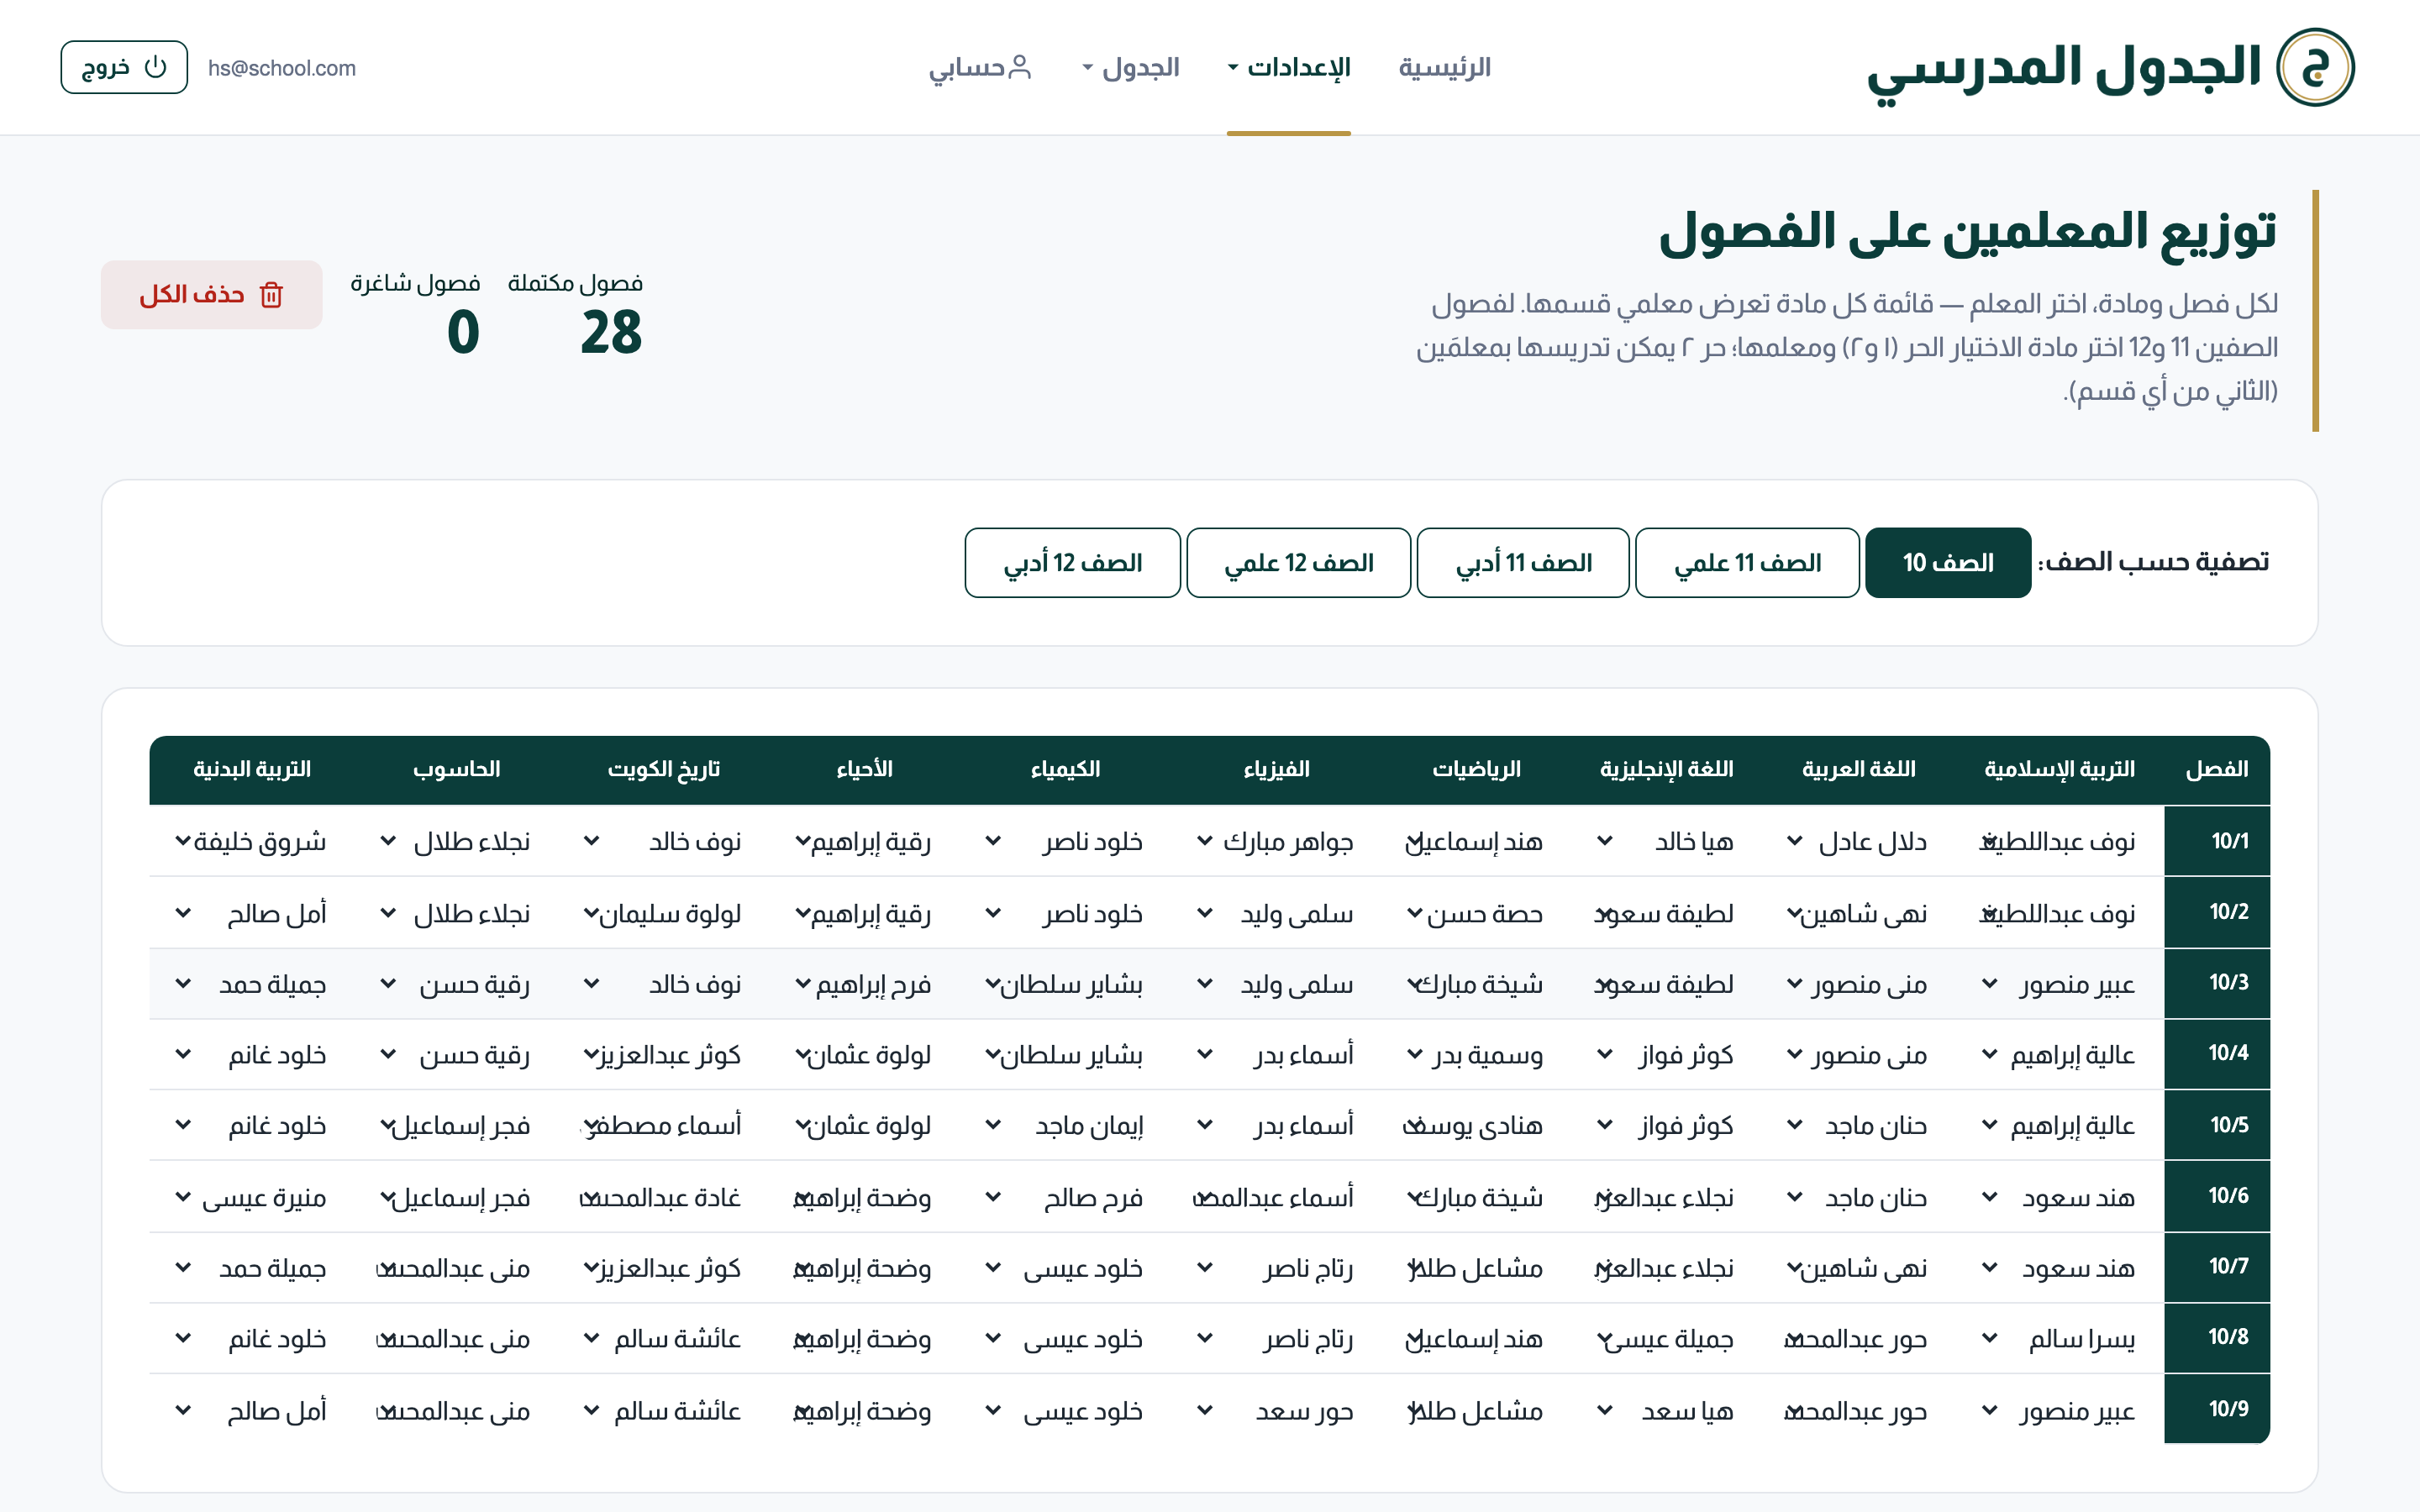Screen dimensions: 2420x1512
Task: Open the الإعدادات dropdown menu
Action: (x=1289, y=67)
